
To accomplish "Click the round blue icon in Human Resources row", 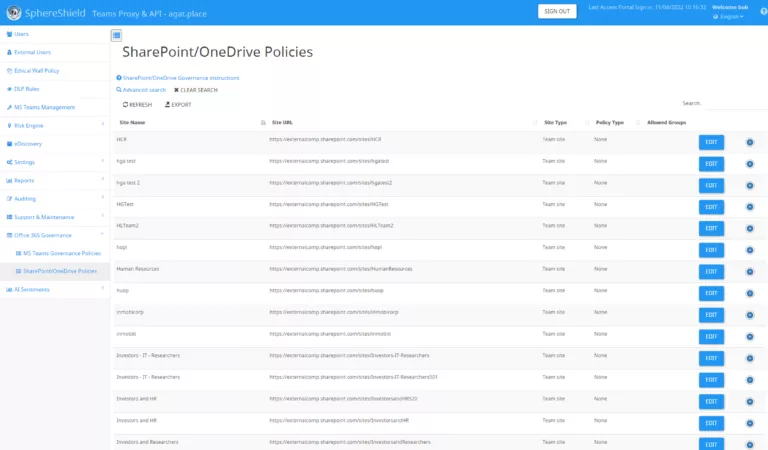I will click(x=750, y=272).
